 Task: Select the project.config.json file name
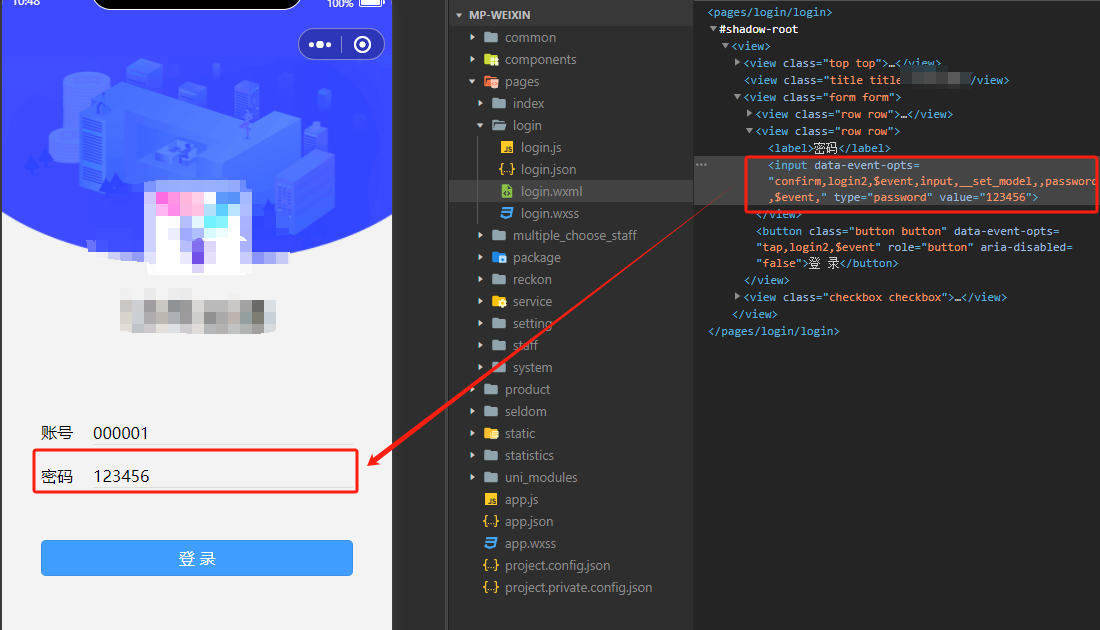click(558, 565)
